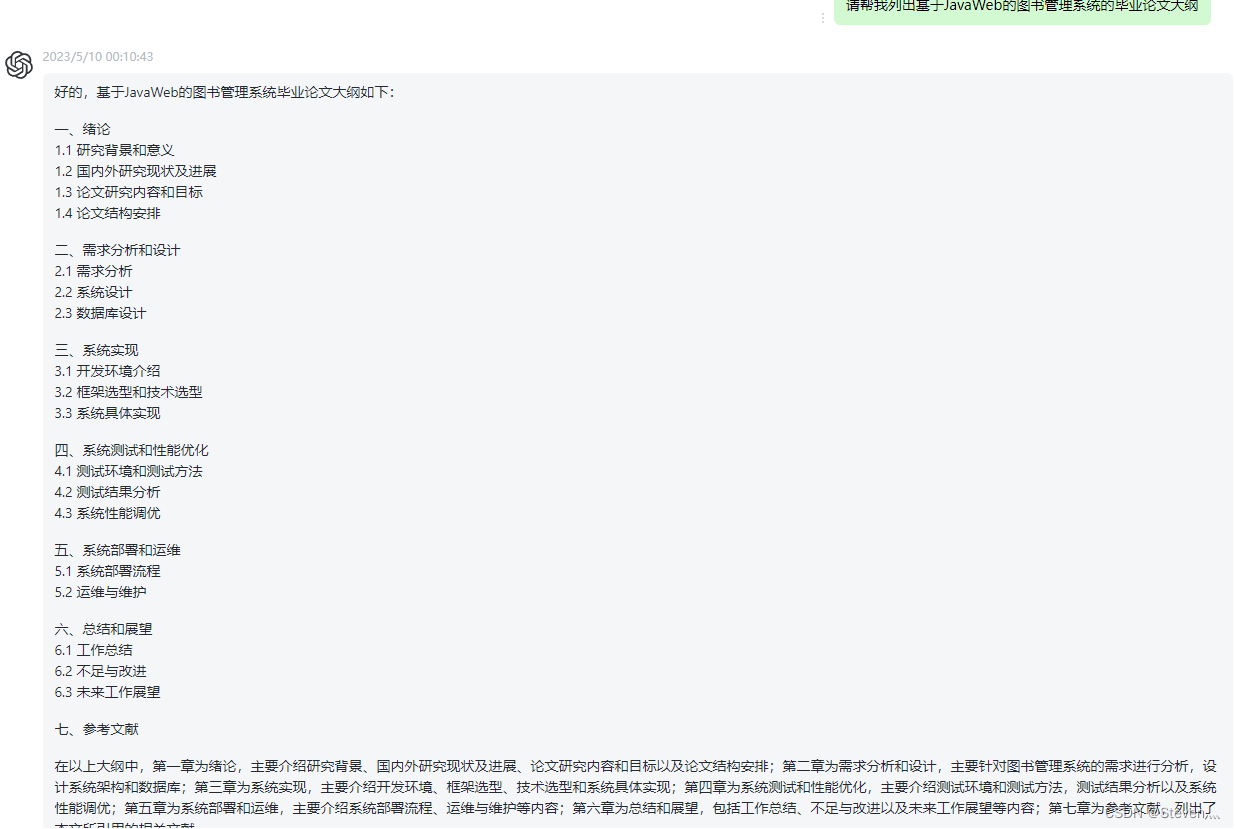Click the line 2.1 需求分析
The width and height of the screenshot is (1235, 829).
coord(94,271)
